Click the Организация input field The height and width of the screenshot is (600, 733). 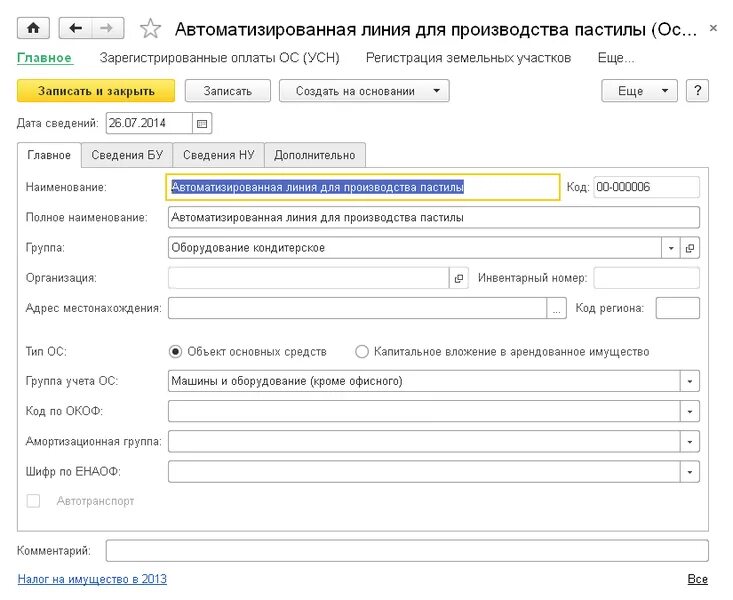pyautogui.click(x=309, y=278)
